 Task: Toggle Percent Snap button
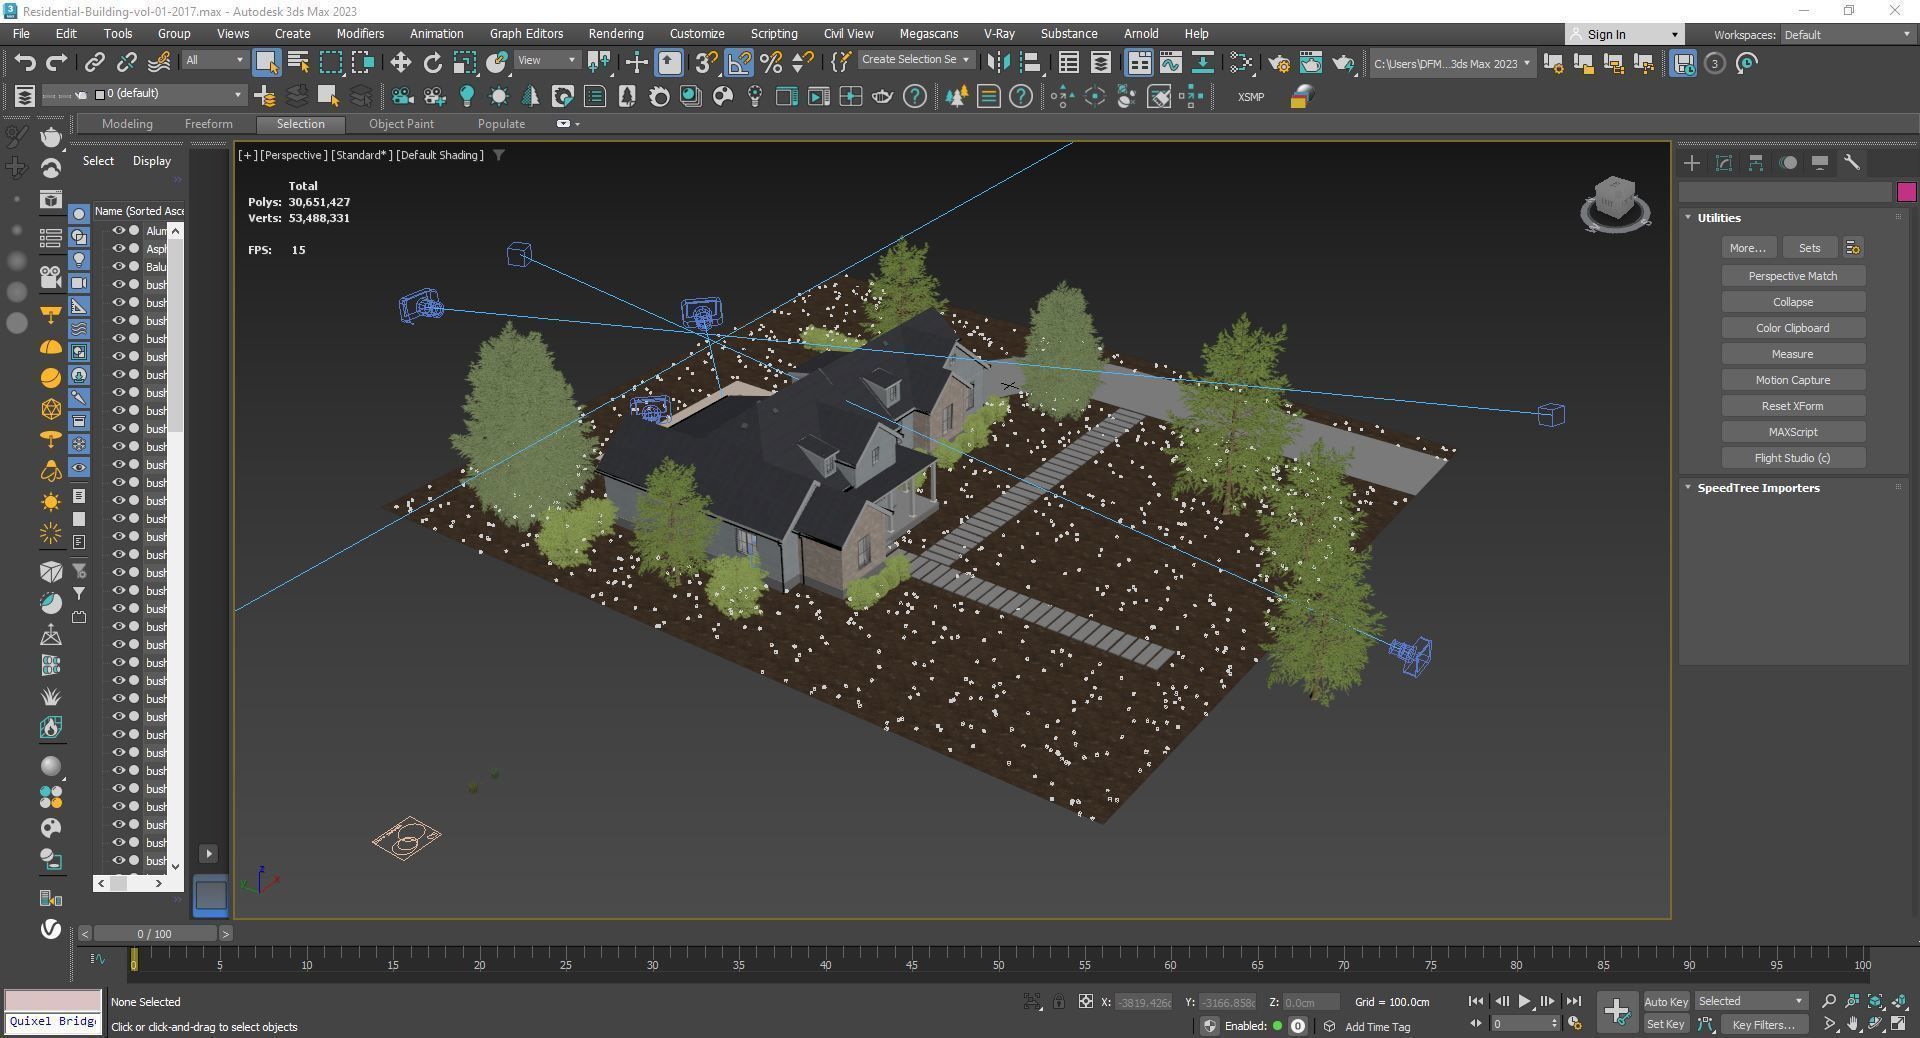tap(771, 63)
